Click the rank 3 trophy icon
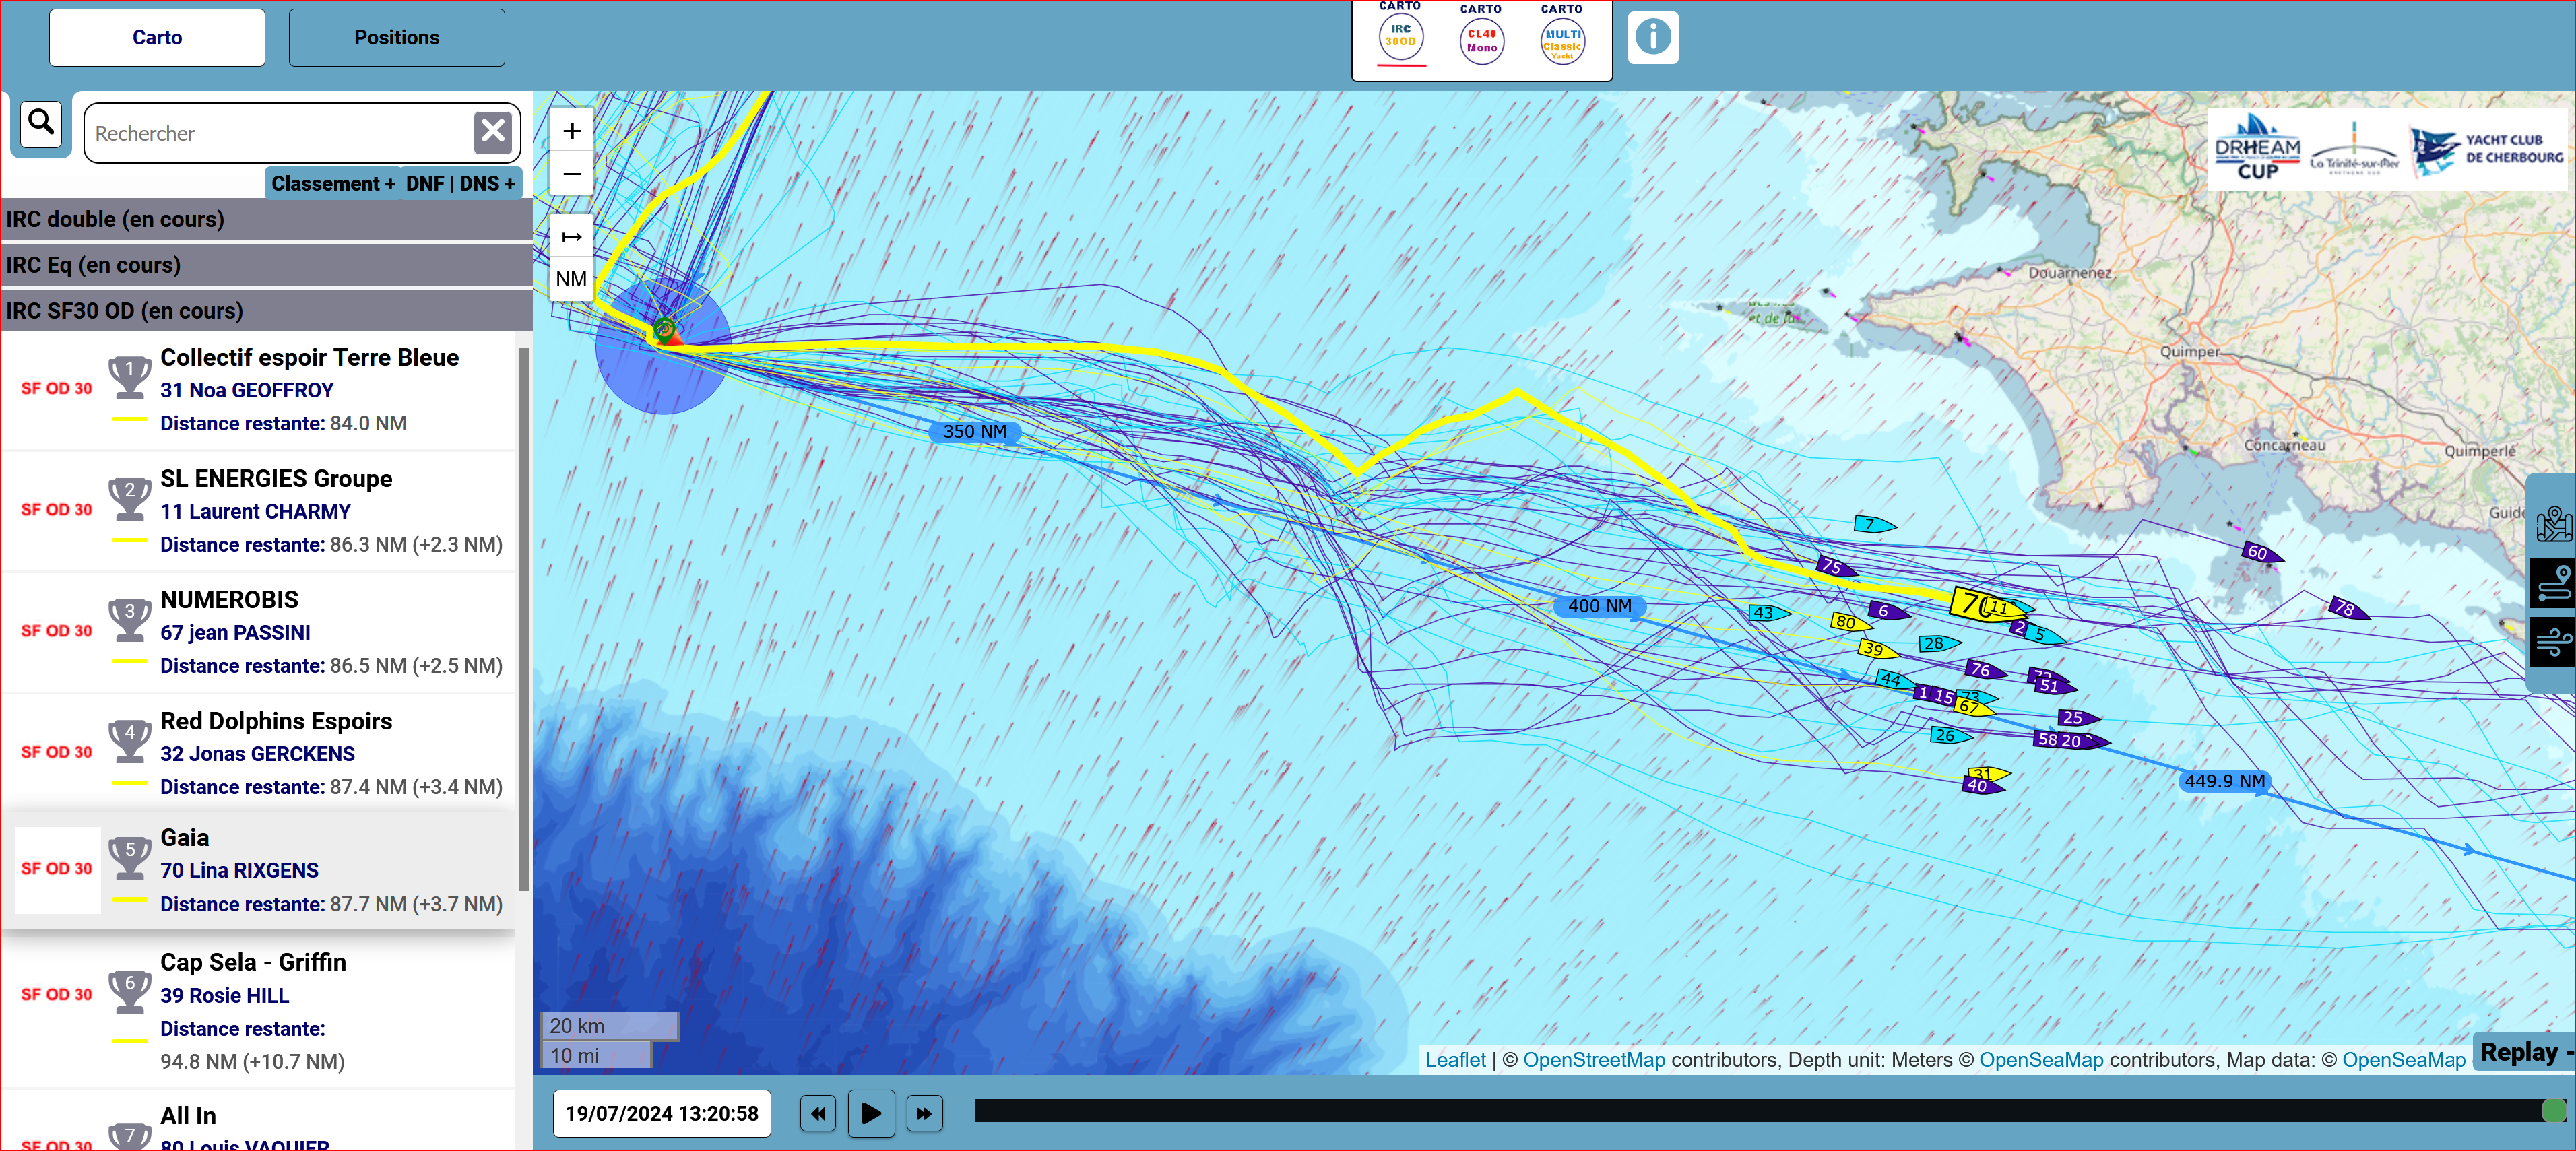 (130, 619)
